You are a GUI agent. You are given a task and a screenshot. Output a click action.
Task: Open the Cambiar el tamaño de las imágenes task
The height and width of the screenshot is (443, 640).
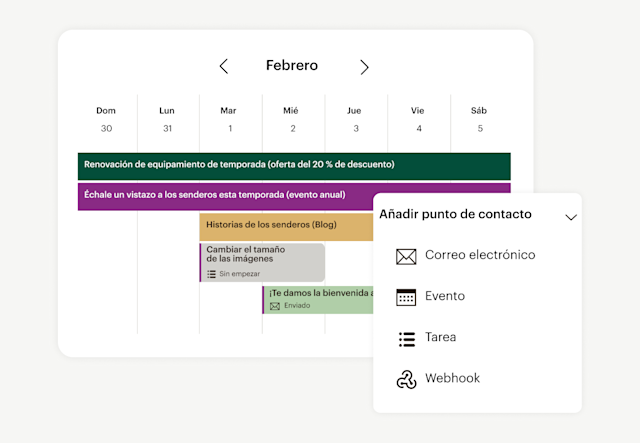pos(262,261)
